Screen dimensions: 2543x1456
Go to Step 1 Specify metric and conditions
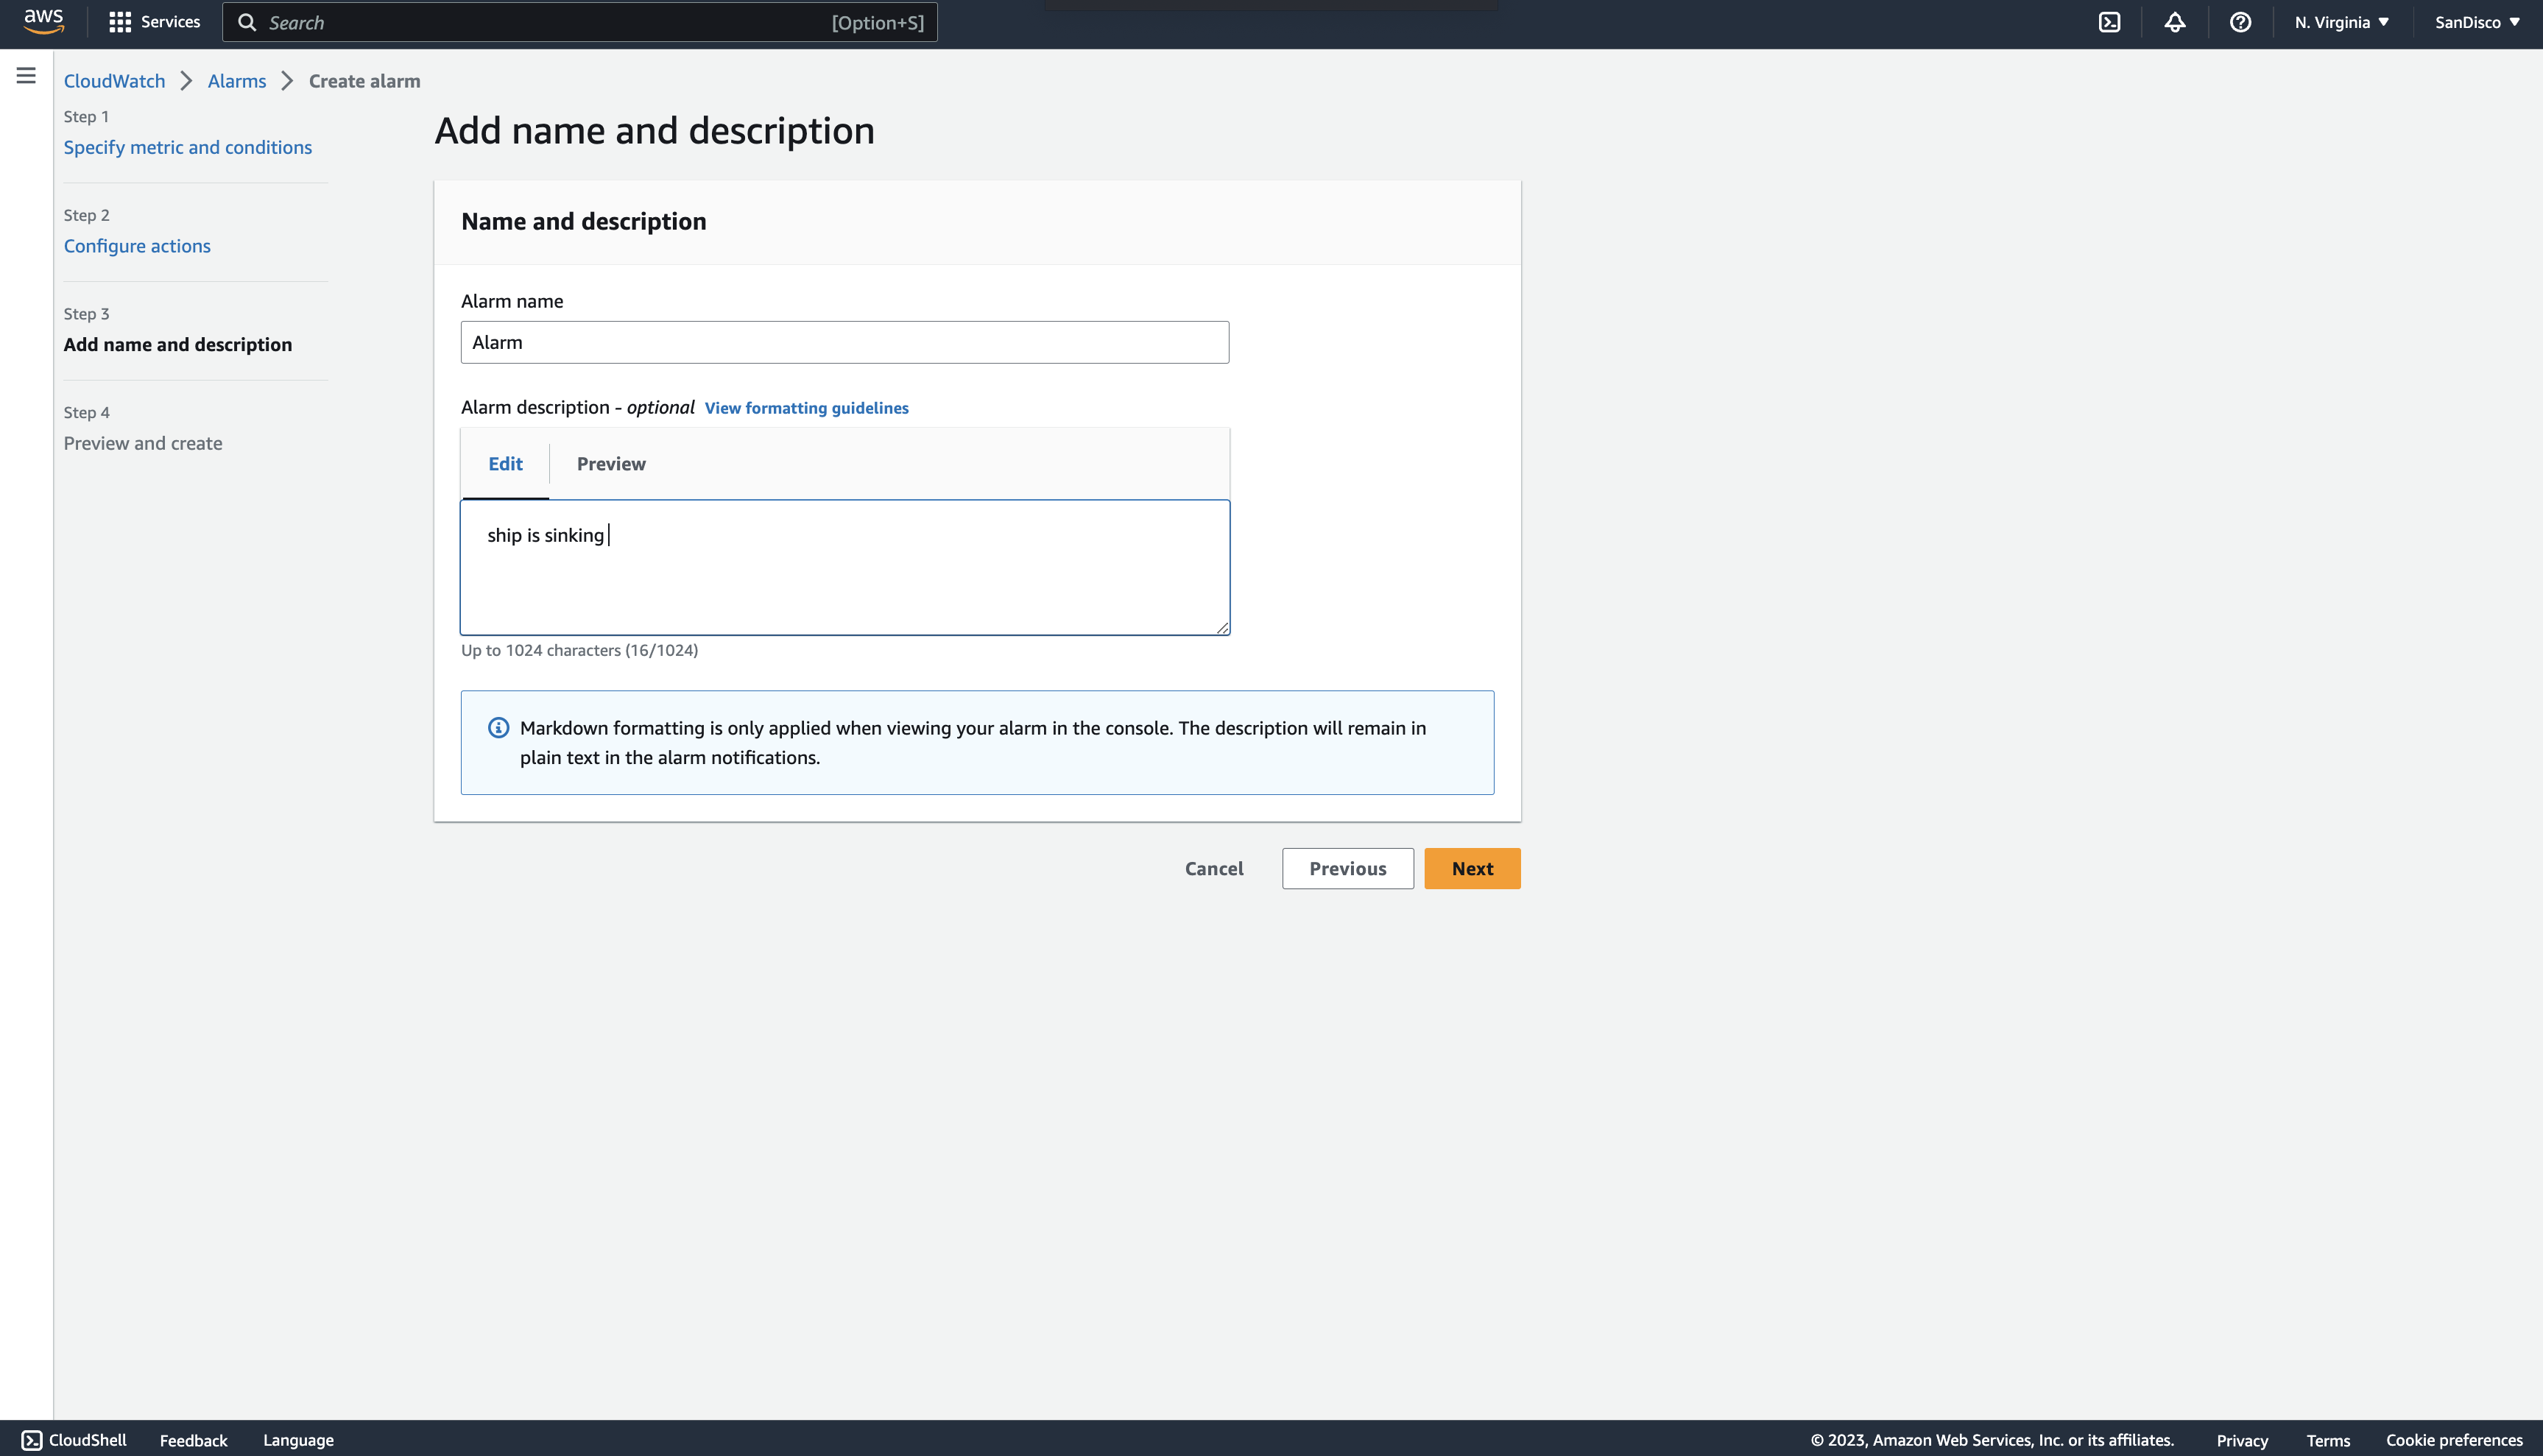(x=188, y=148)
